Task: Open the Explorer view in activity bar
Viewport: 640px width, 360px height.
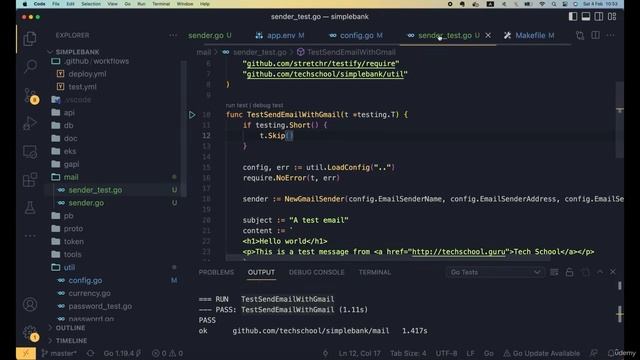Action: (30, 39)
